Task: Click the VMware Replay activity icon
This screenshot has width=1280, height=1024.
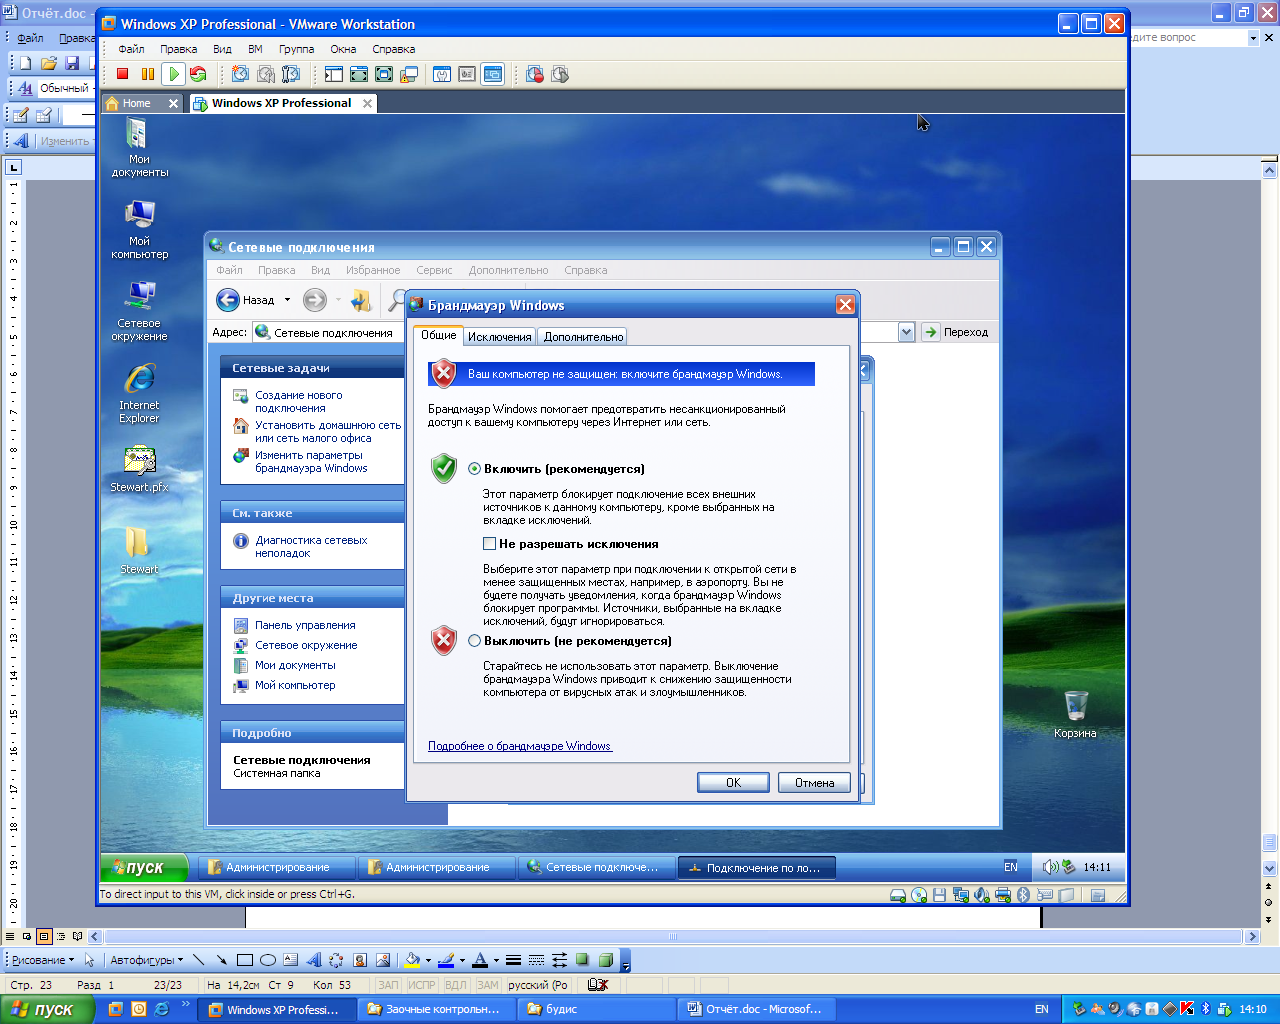Action: click(560, 74)
